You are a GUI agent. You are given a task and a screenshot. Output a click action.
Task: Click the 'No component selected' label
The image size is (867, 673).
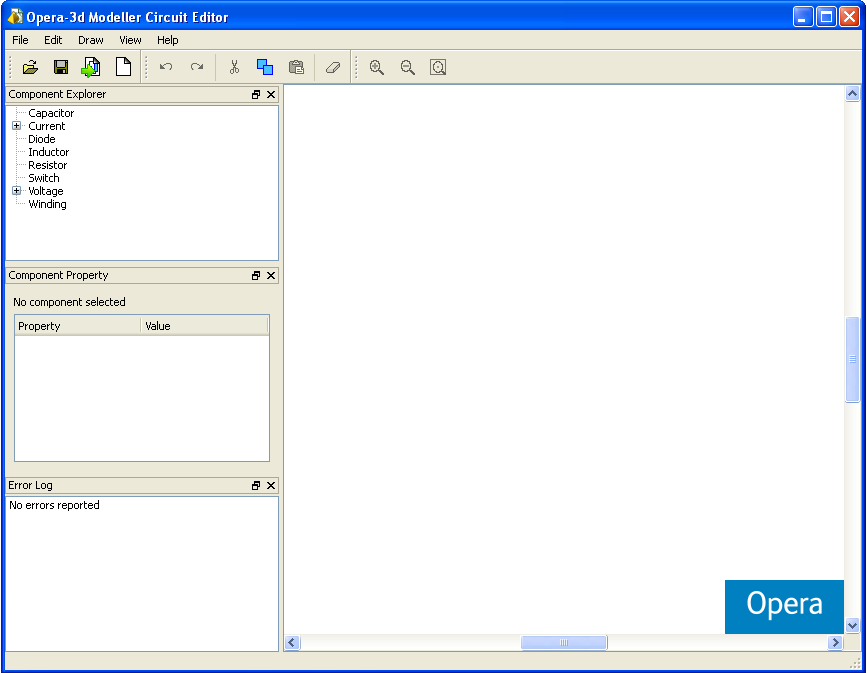tap(69, 302)
